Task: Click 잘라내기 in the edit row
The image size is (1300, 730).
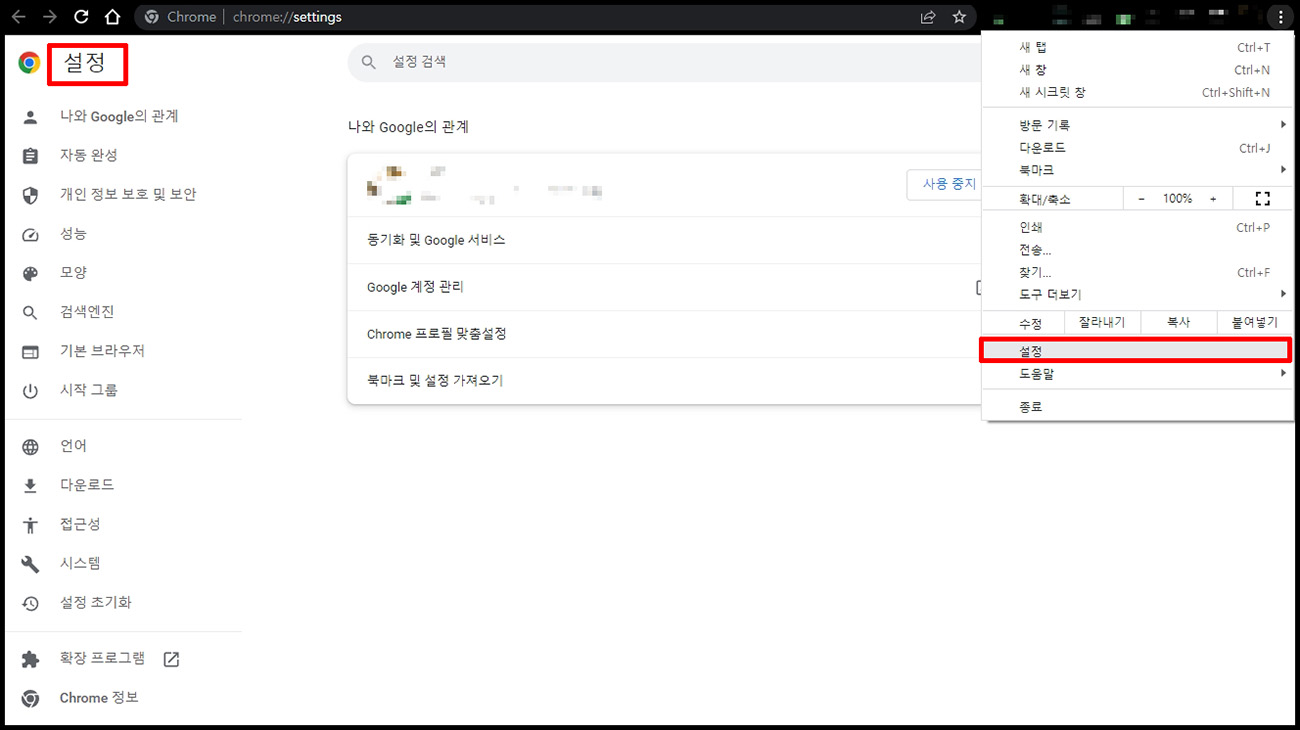Action: pos(1102,323)
